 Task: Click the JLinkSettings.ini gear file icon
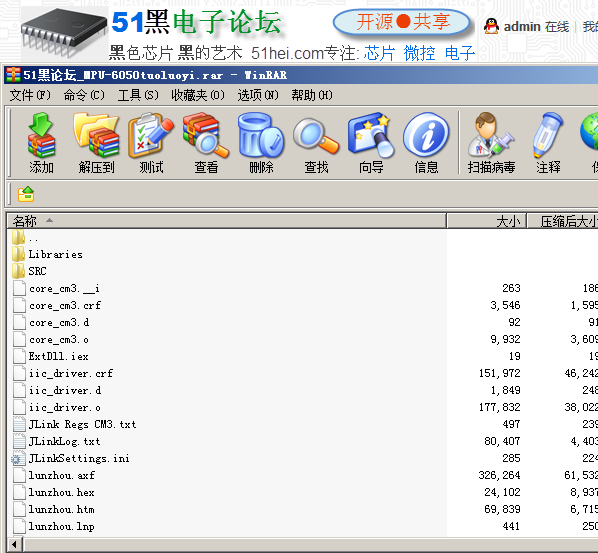tap(19, 458)
